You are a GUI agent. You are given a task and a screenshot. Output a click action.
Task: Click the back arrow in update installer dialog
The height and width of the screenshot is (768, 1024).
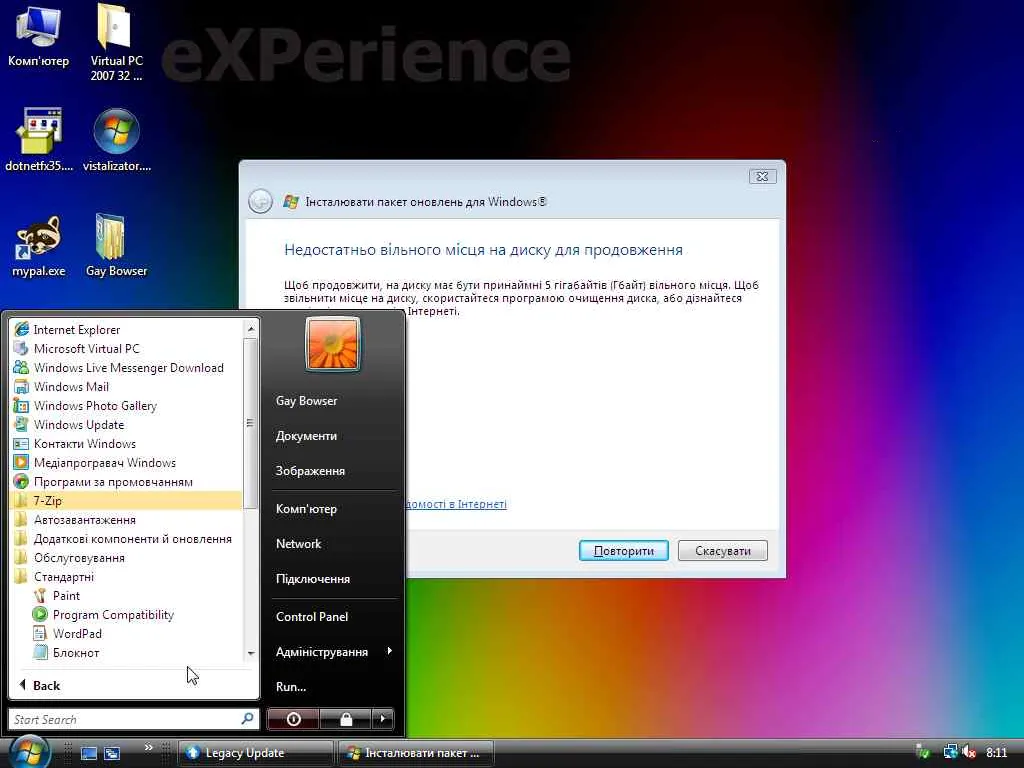tap(260, 201)
